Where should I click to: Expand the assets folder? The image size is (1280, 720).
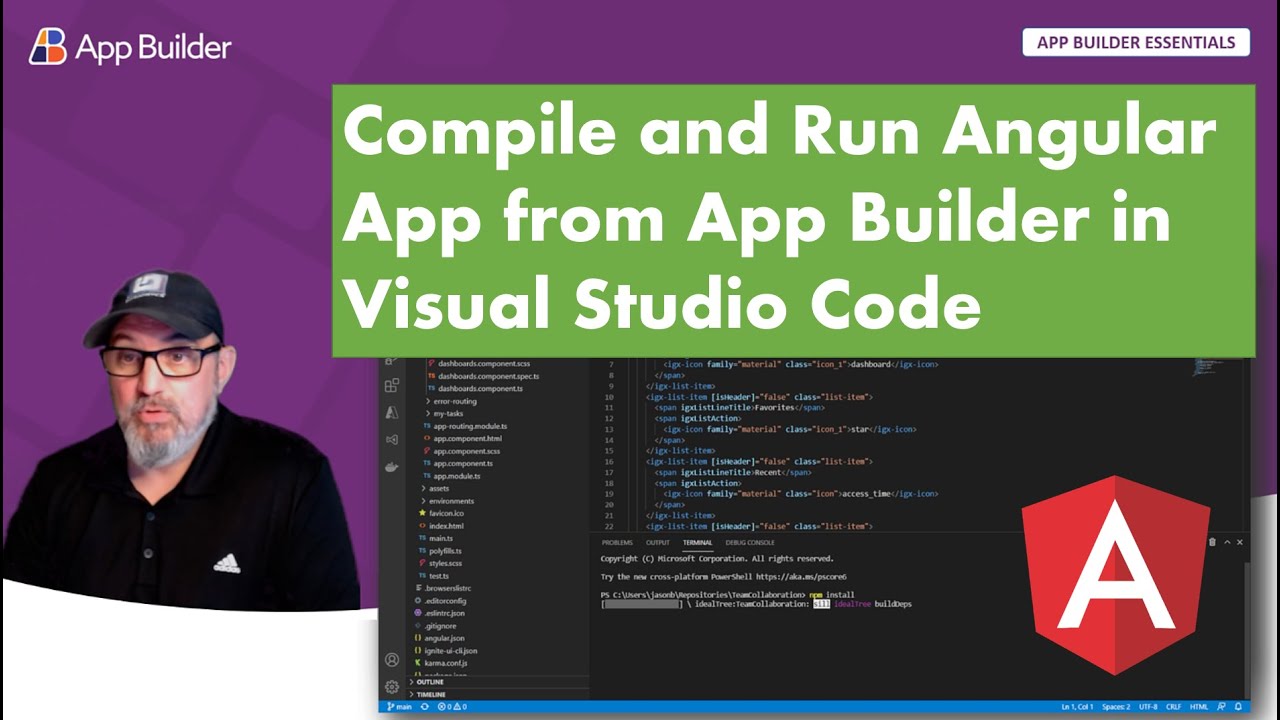435,488
